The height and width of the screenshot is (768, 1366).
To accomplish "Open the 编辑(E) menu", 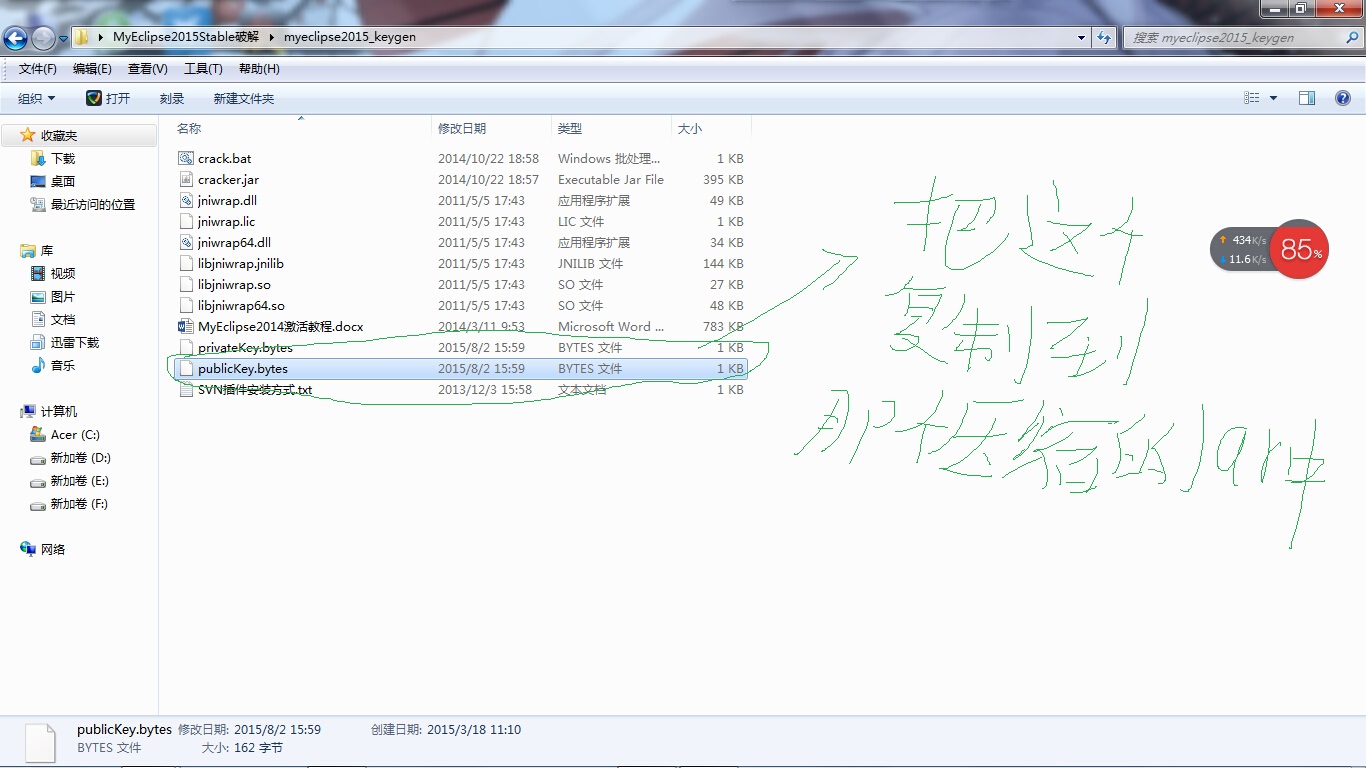I will [x=92, y=69].
